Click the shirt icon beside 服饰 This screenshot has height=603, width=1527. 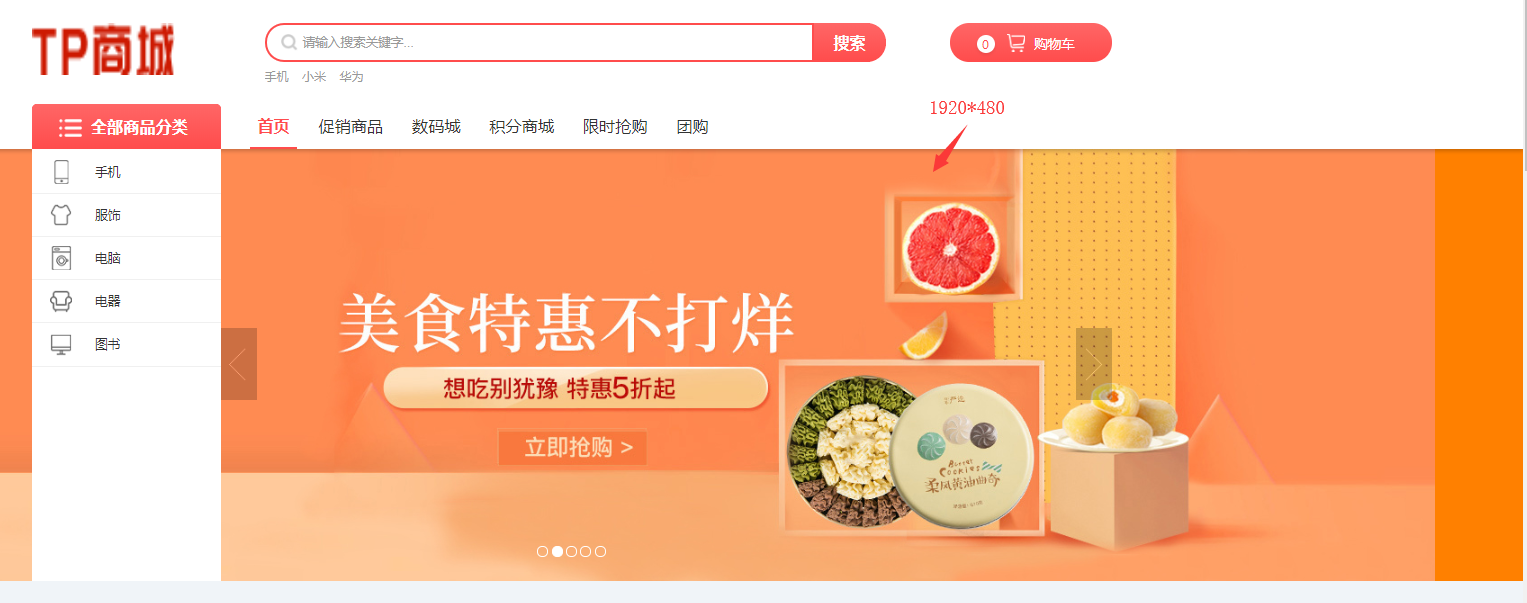[61, 215]
